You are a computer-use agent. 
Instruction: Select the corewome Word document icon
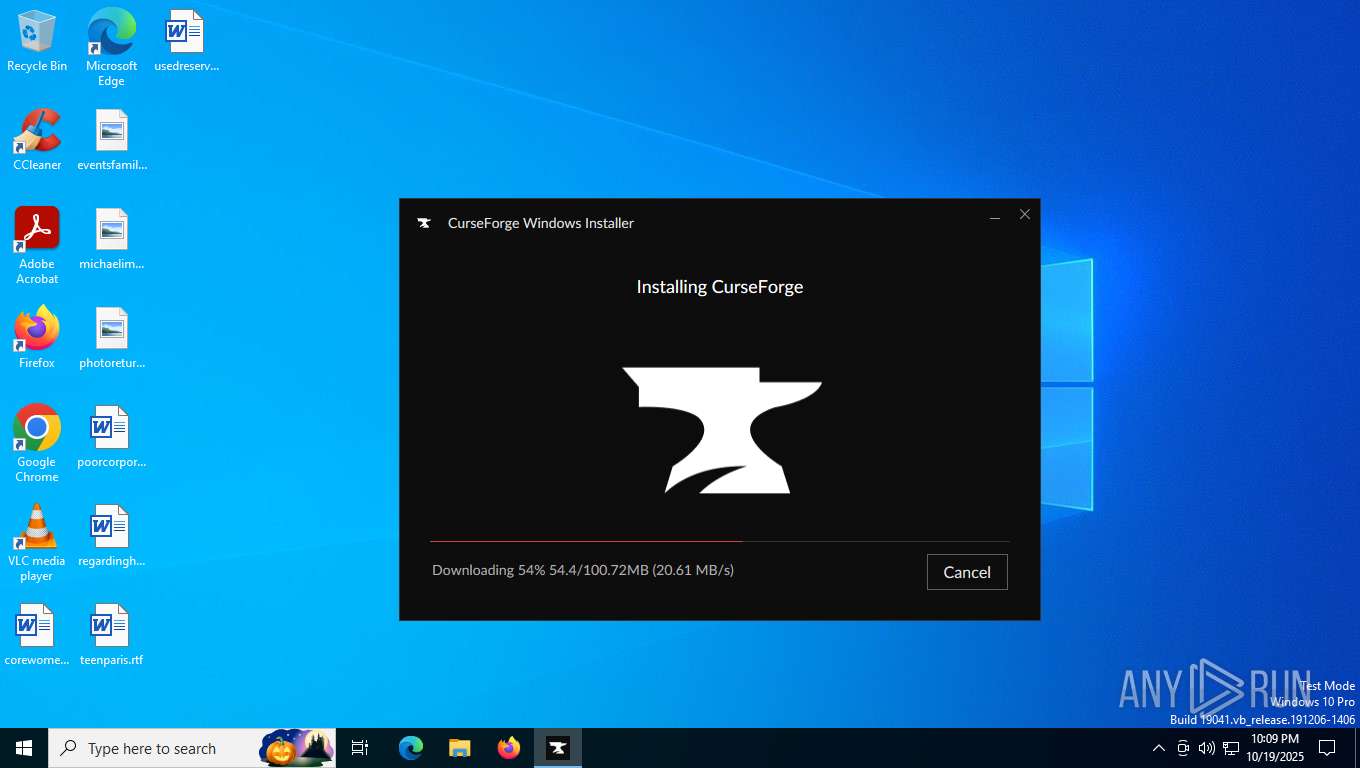coord(37,635)
